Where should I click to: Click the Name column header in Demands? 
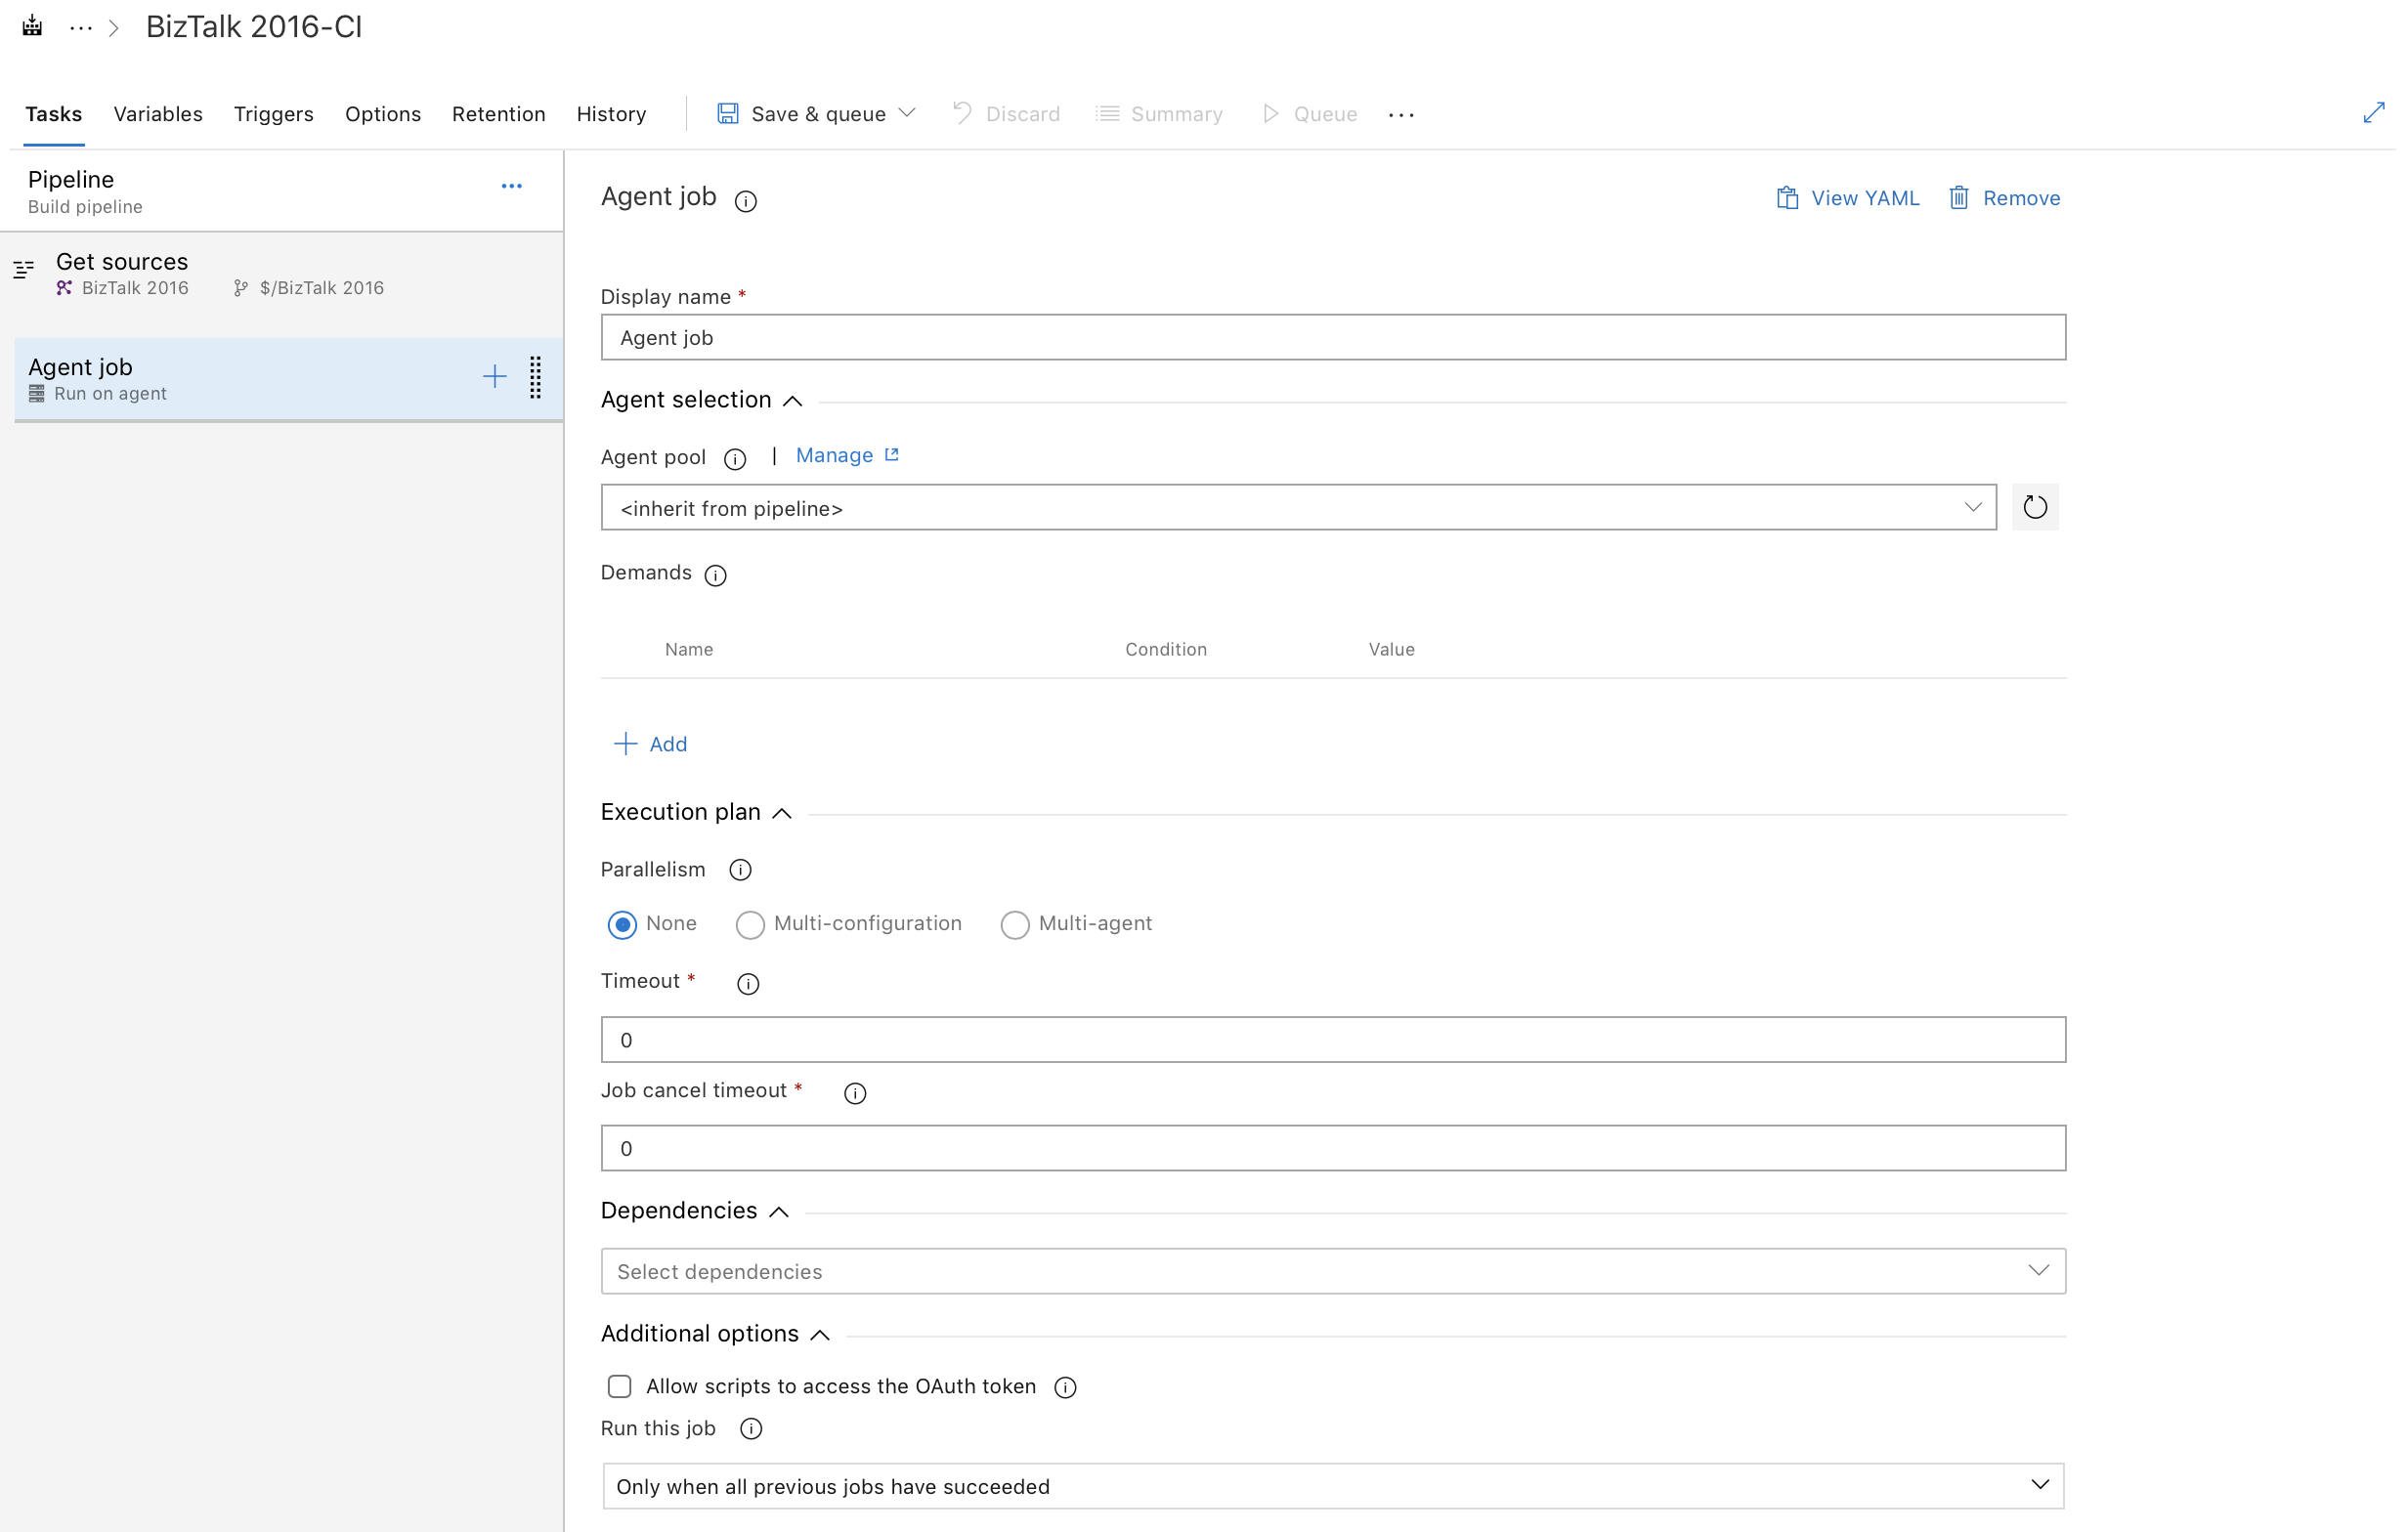pos(689,649)
